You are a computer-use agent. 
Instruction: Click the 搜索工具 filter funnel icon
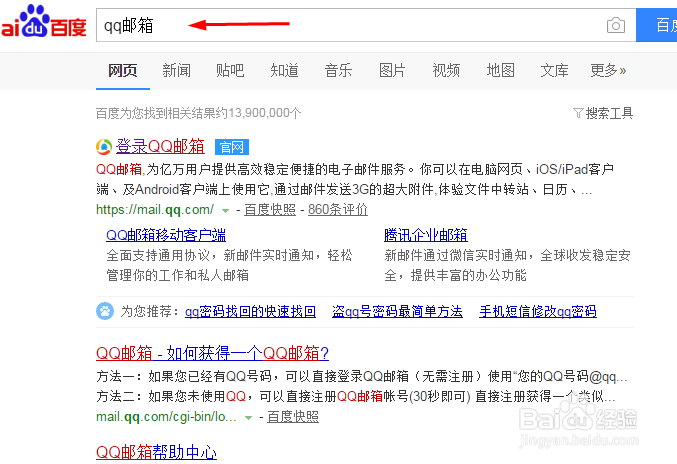point(578,113)
